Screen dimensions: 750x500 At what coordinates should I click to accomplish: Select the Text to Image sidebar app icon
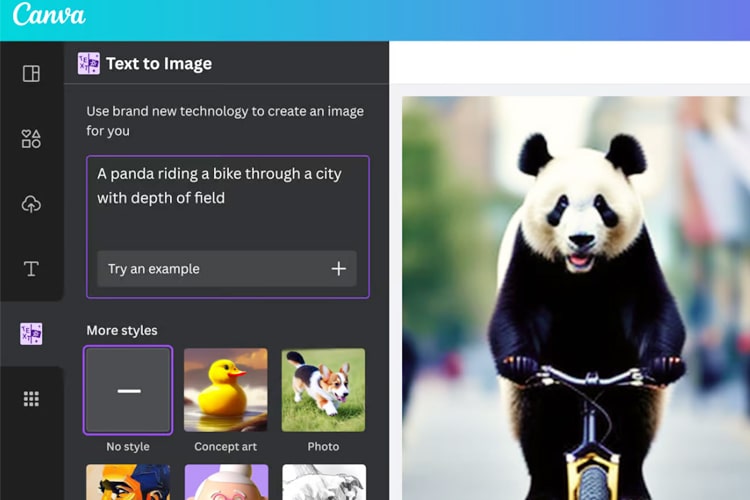click(31, 334)
